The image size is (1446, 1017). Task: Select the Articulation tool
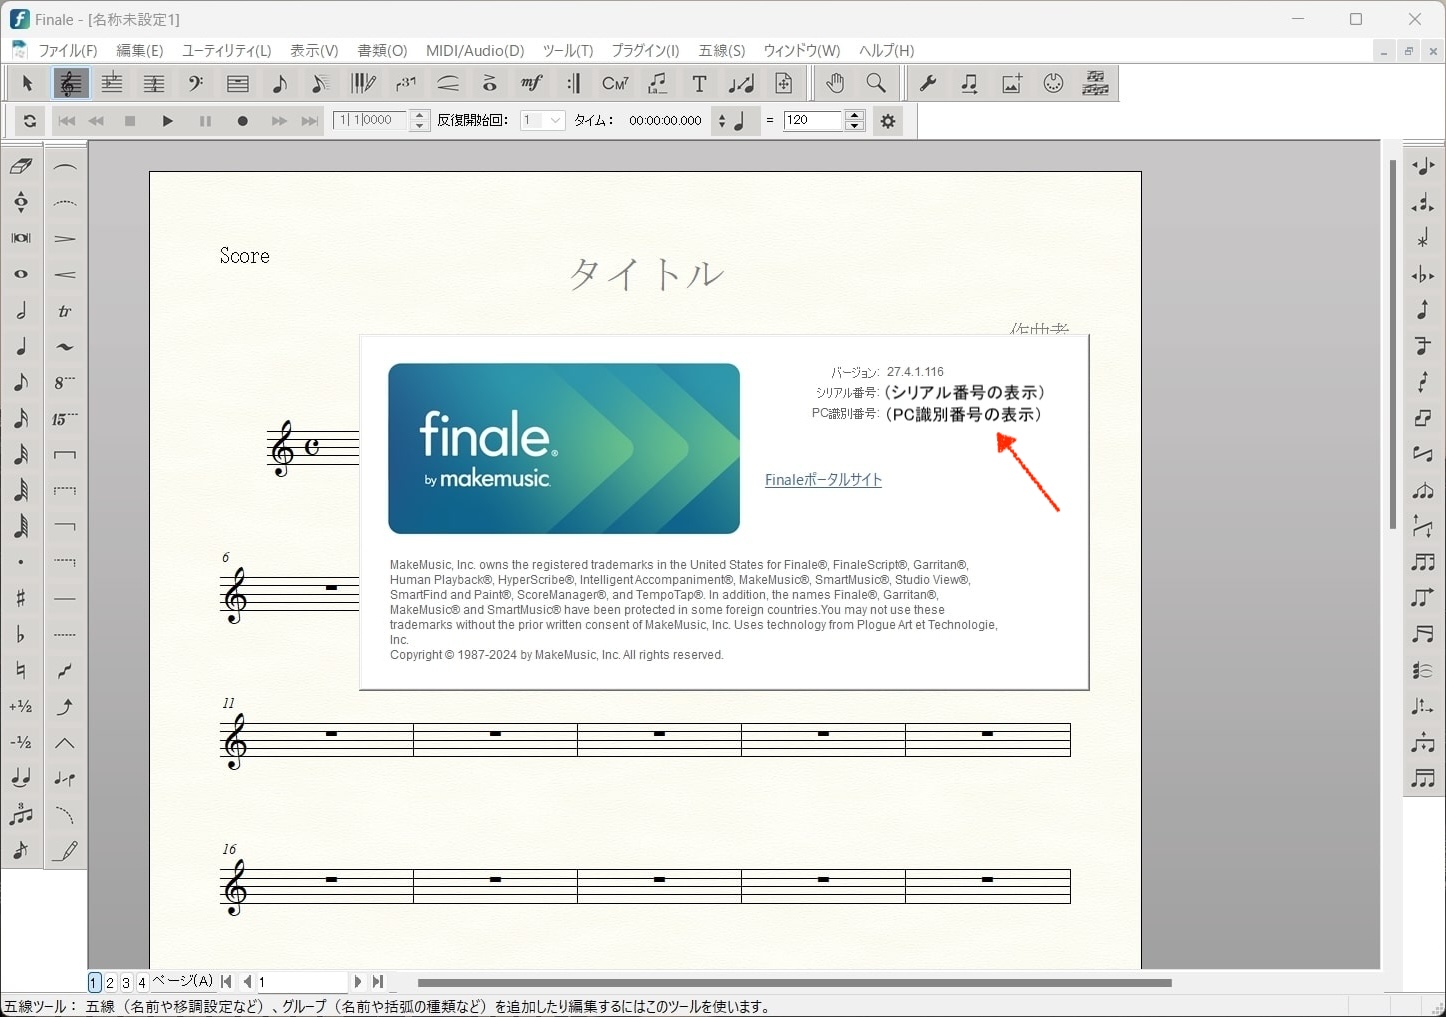click(x=489, y=84)
